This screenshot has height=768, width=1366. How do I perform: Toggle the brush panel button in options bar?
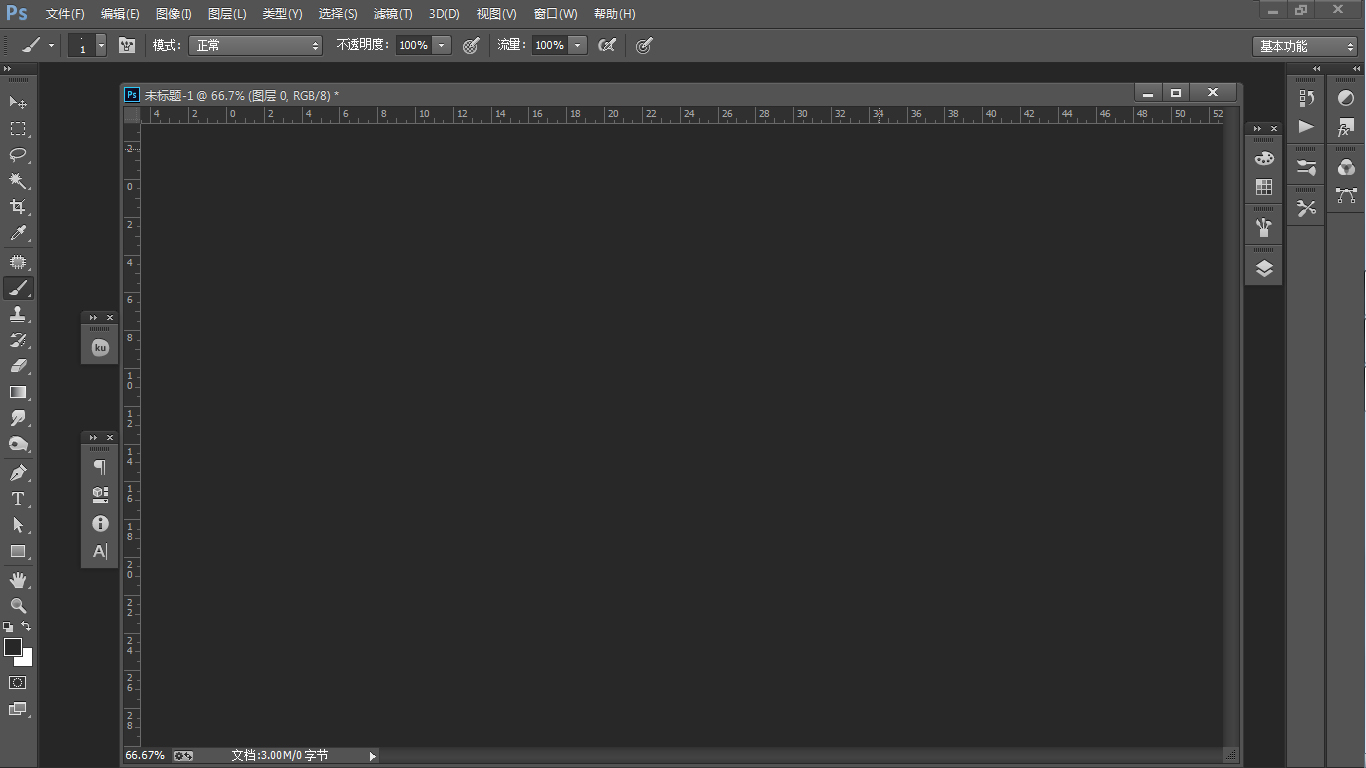(x=127, y=45)
